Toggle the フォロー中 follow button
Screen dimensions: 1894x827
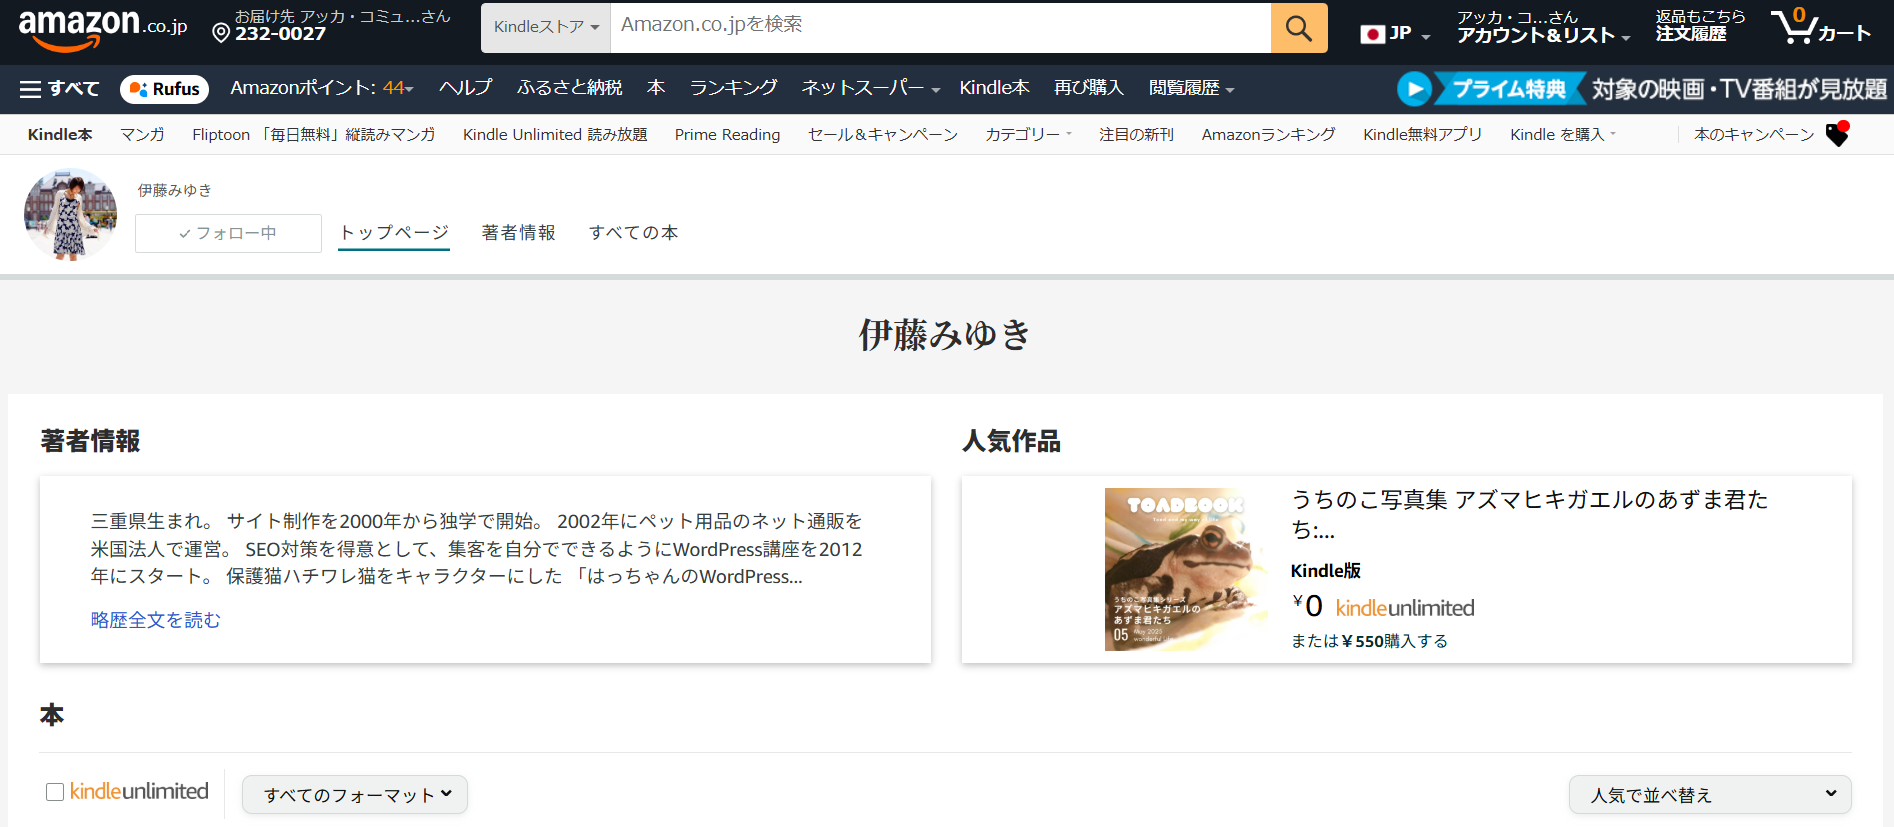228,233
